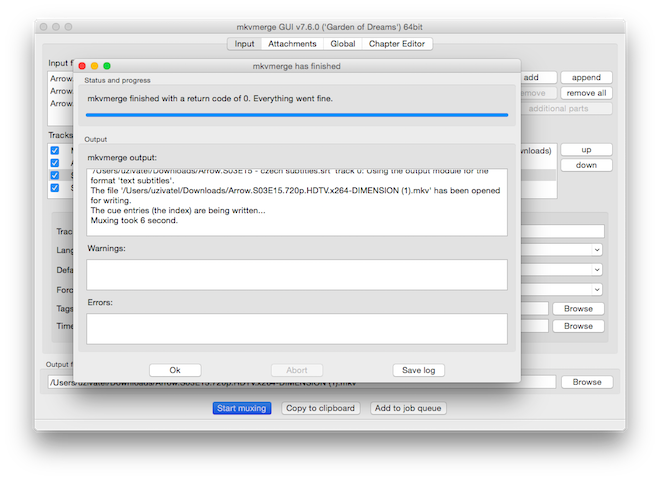Select second Arrow input file row
This screenshot has width=660, height=480.
click(61, 91)
